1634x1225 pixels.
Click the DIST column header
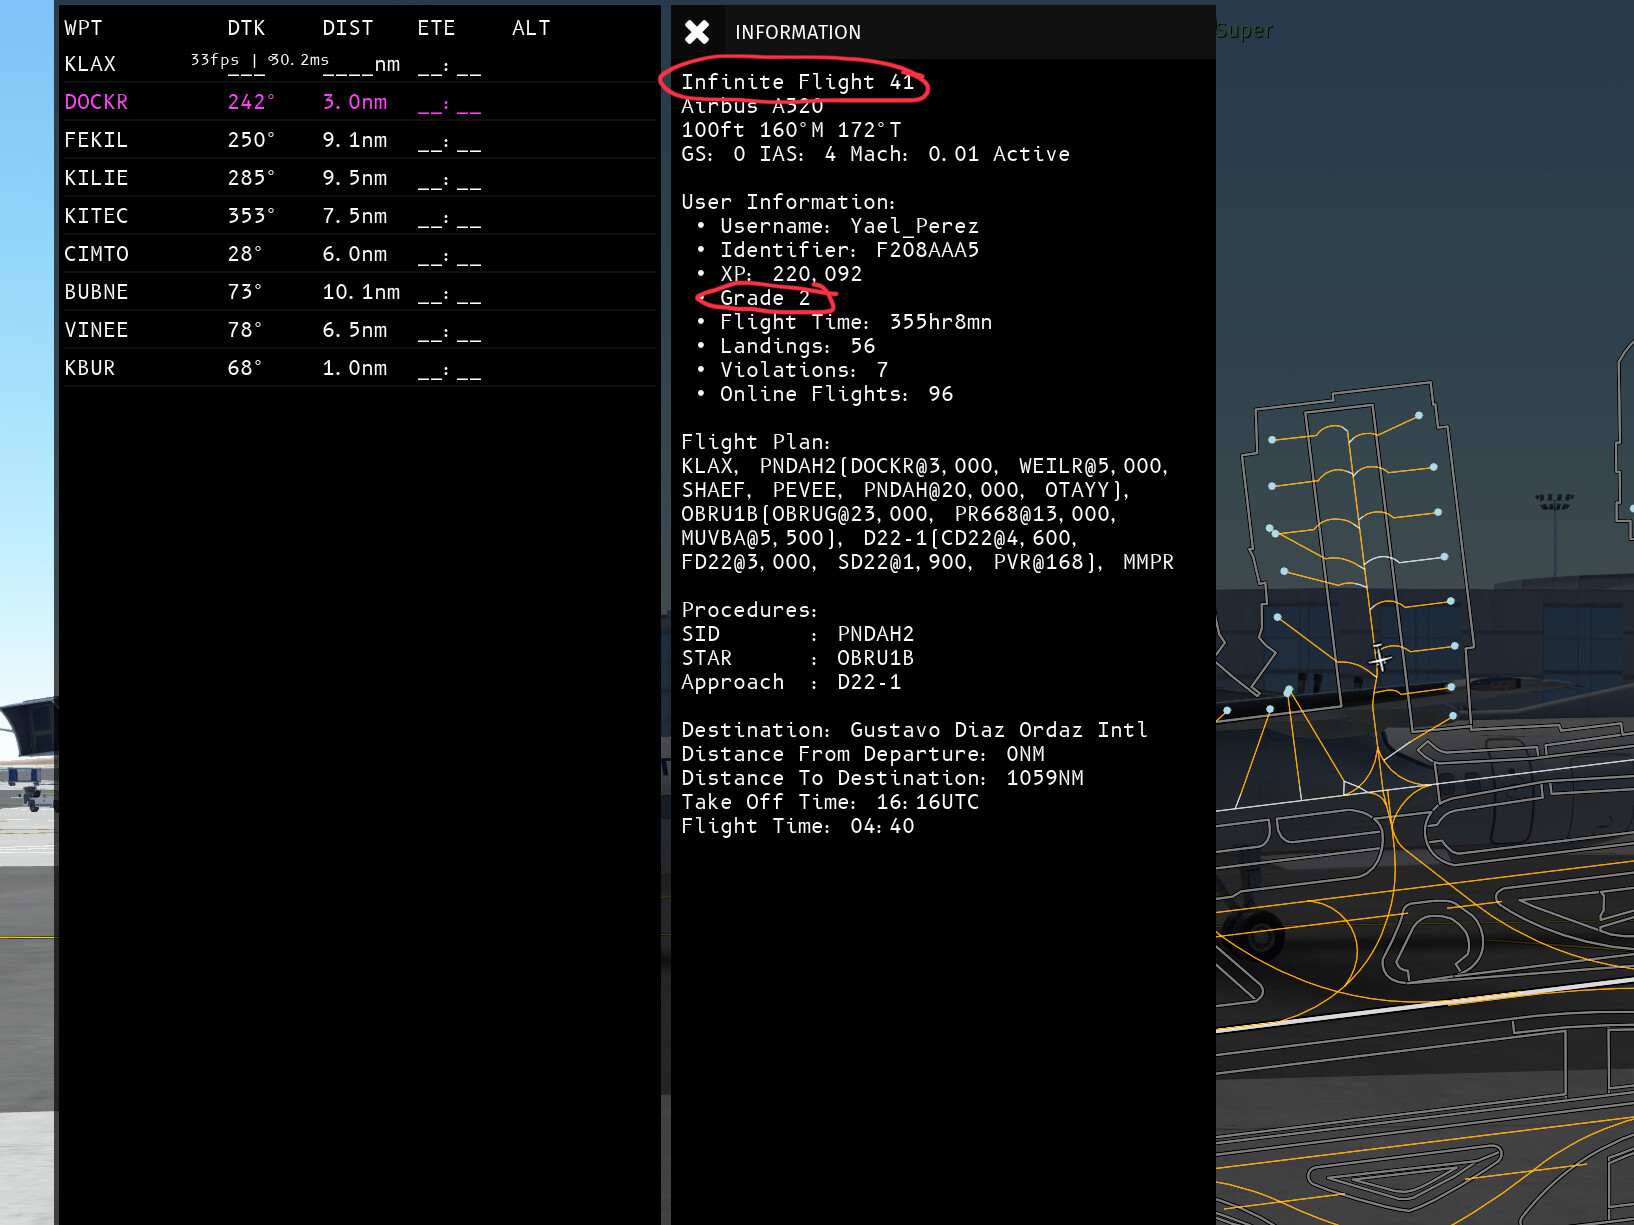[348, 28]
